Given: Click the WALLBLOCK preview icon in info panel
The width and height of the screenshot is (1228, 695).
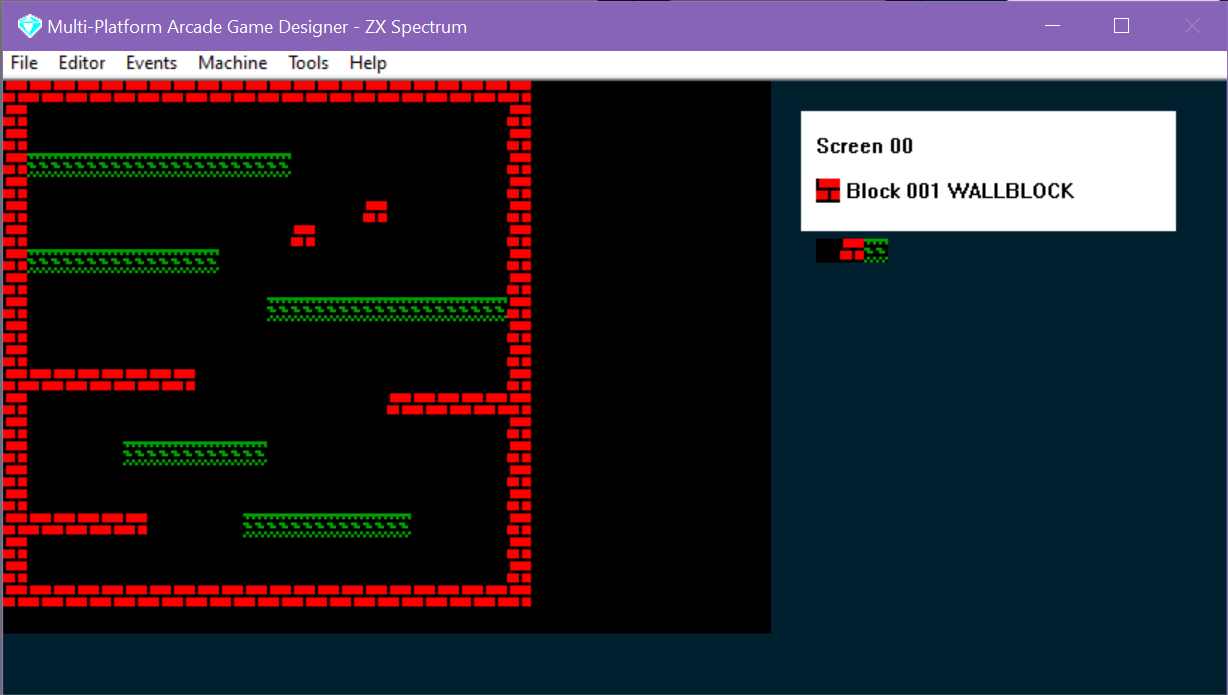Looking at the screenshot, I should click(x=828, y=190).
